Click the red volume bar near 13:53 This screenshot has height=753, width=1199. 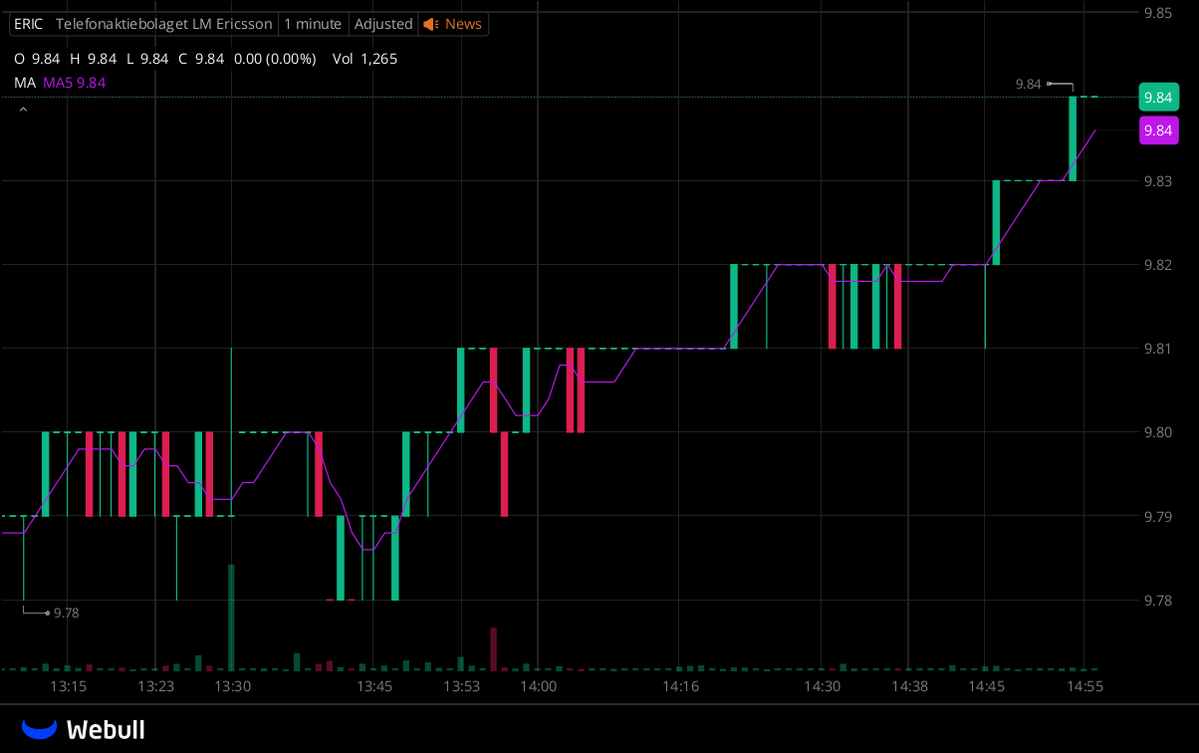494,648
